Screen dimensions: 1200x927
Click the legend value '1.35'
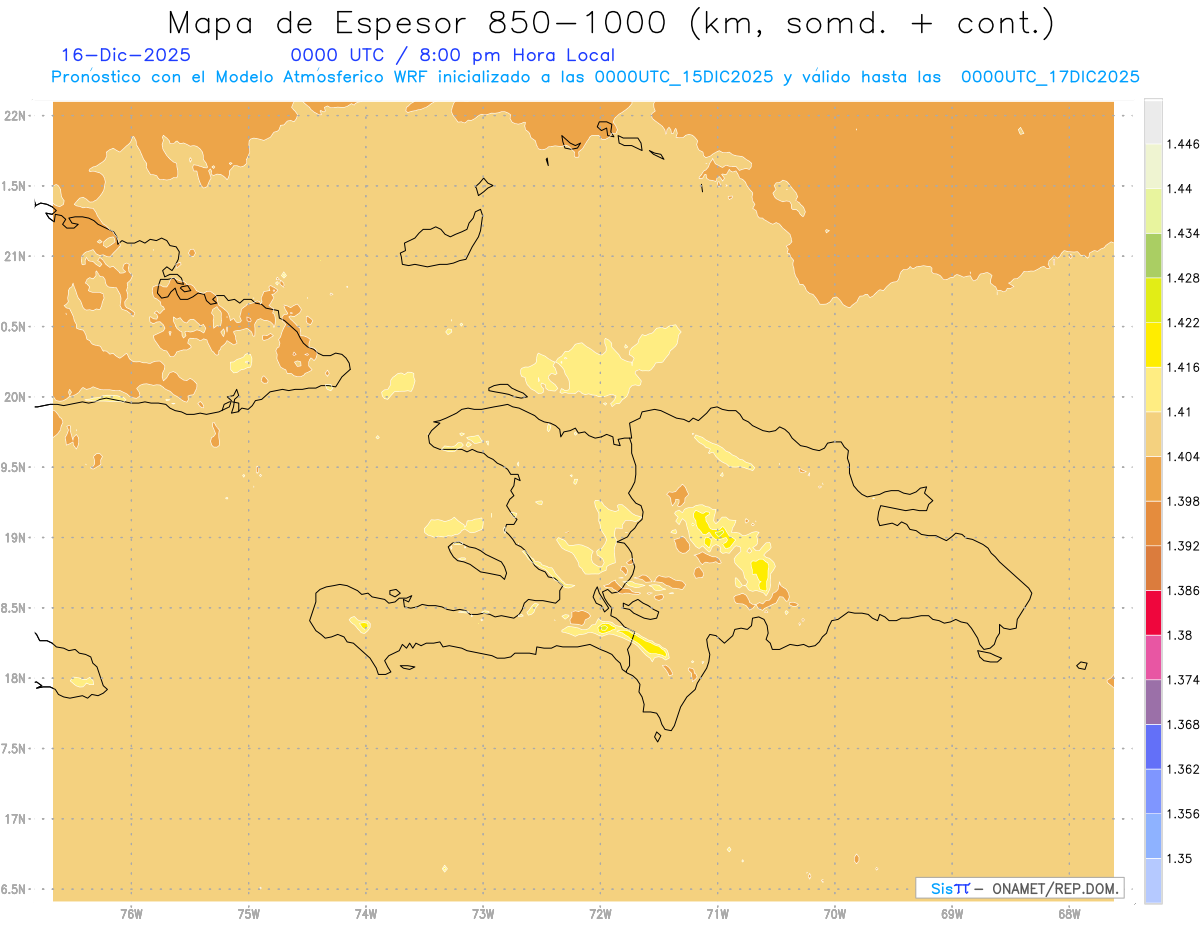pos(1179,858)
